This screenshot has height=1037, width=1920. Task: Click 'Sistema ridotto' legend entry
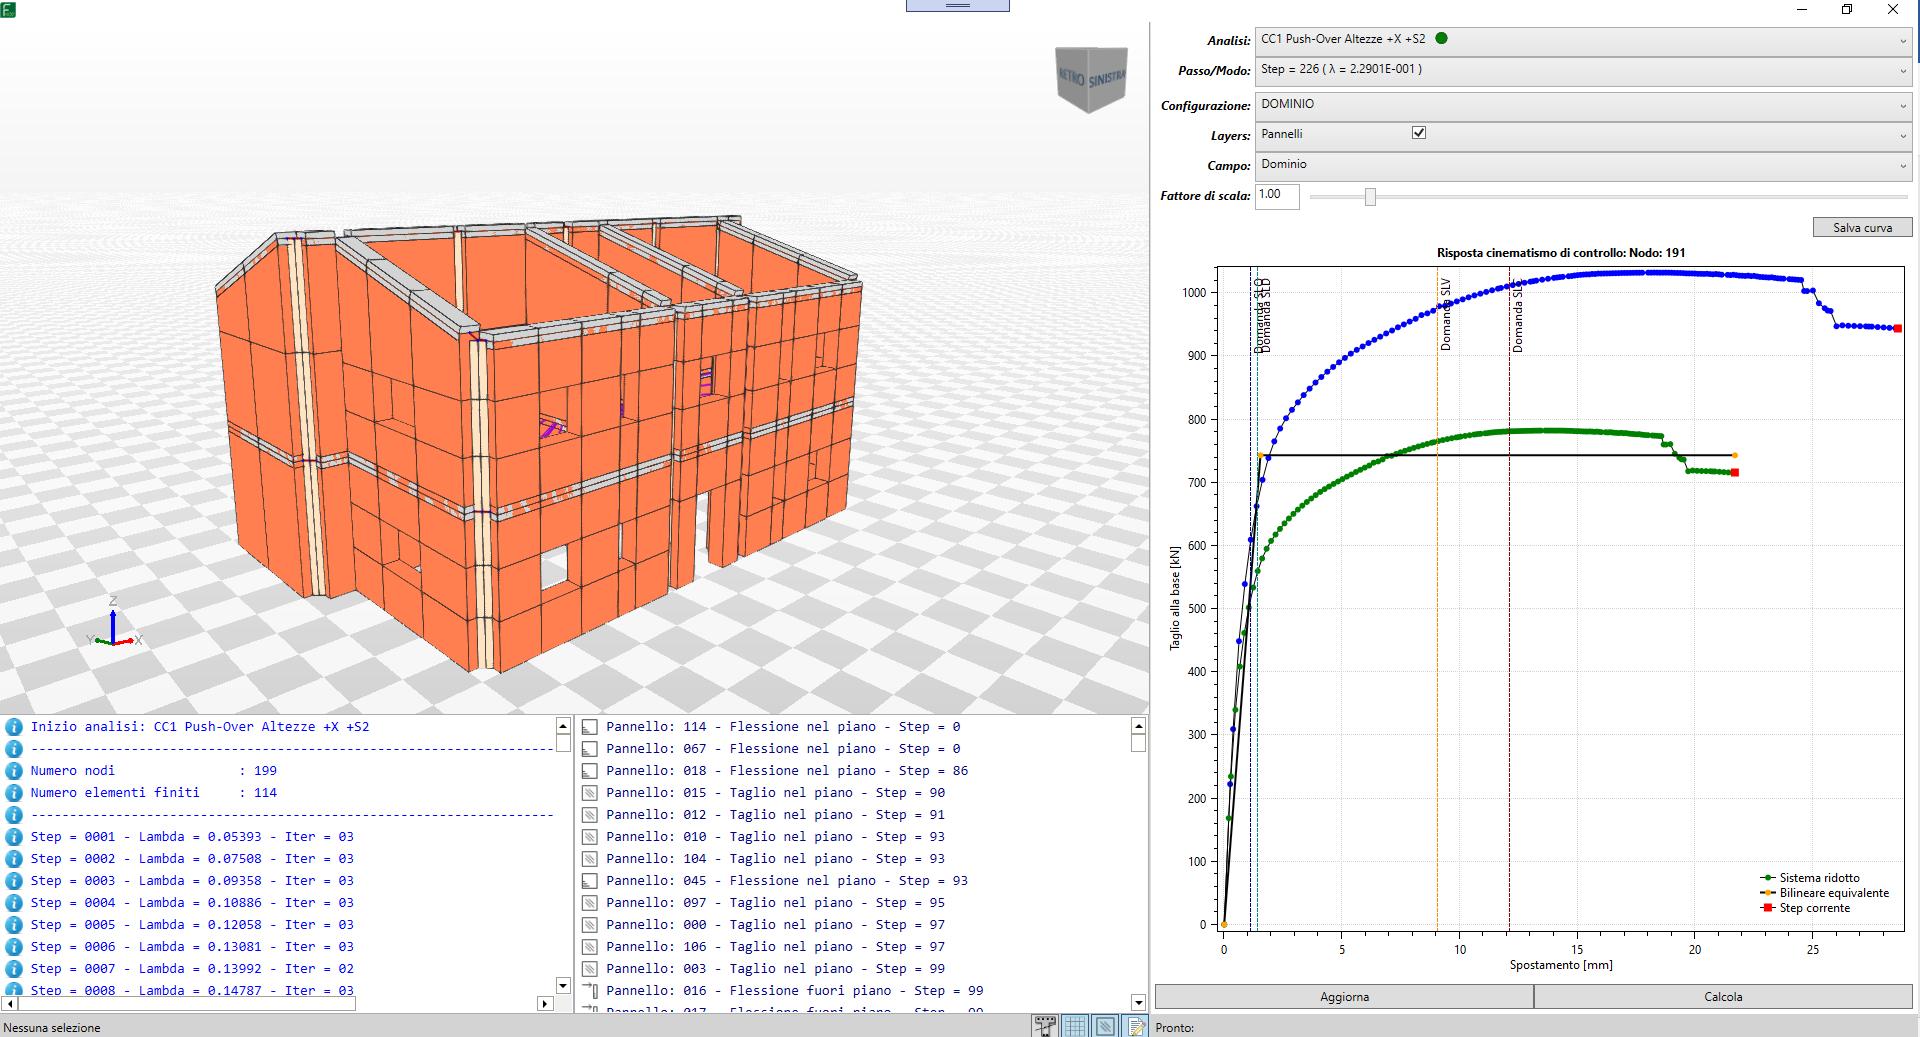pyautogui.click(x=1810, y=878)
